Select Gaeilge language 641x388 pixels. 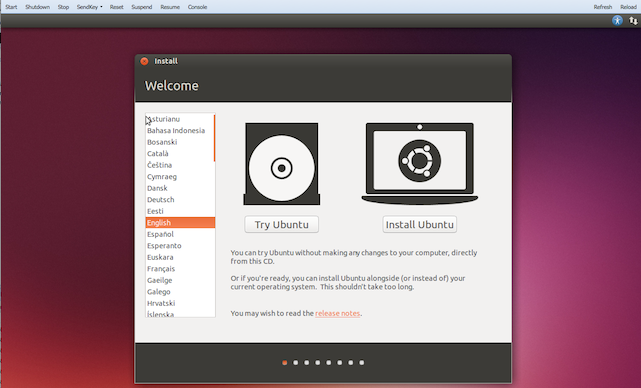coord(179,280)
